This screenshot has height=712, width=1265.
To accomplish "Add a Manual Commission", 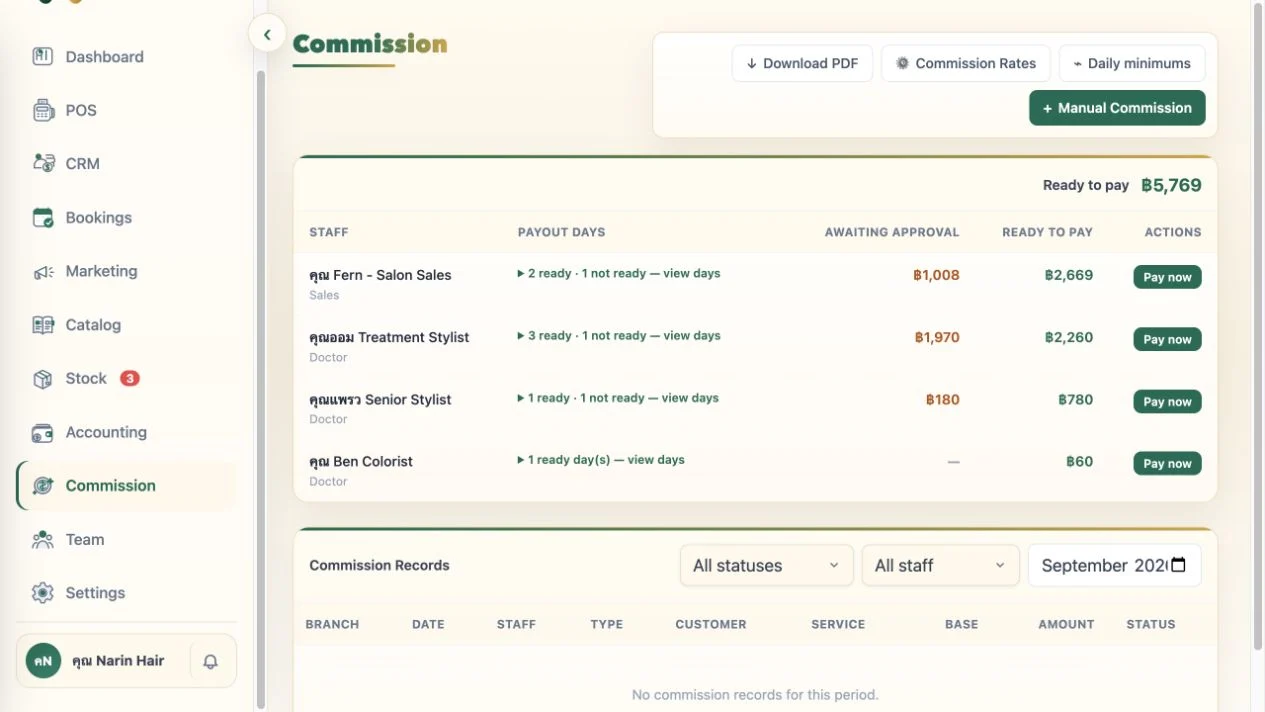I will point(1117,108).
